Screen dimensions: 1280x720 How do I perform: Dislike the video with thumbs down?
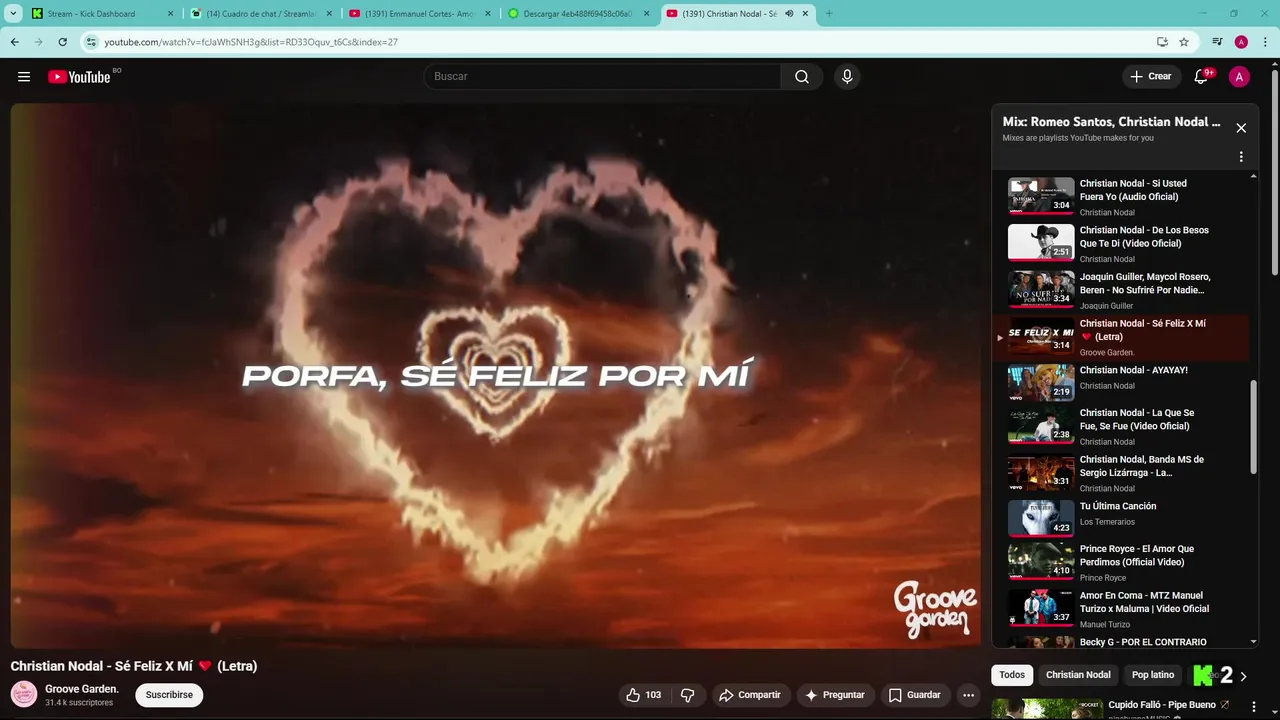tap(688, 695)
